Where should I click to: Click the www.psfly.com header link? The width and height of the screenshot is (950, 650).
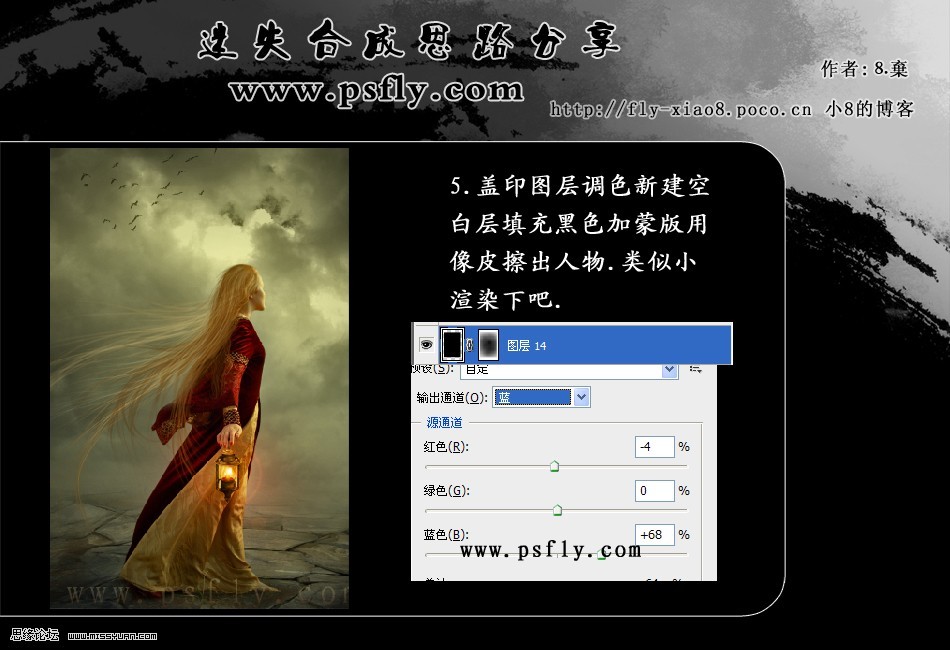tap(376, 91)
